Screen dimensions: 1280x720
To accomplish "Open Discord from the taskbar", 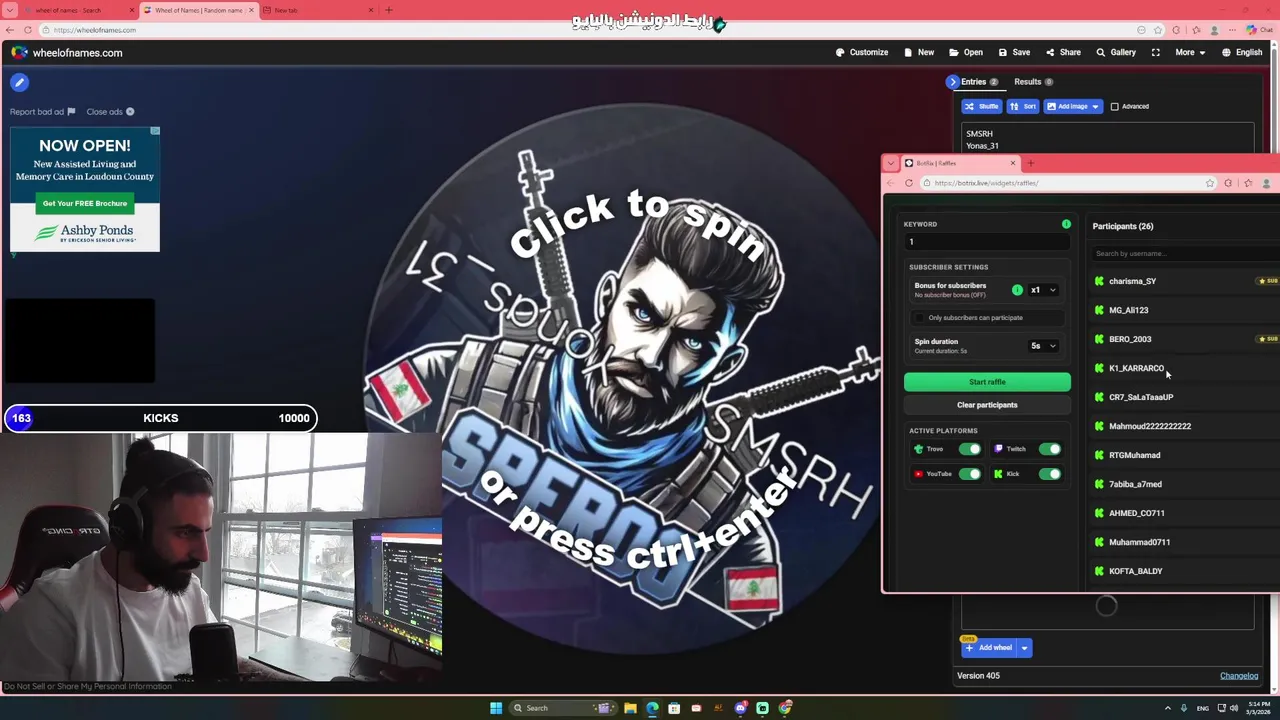I will 740,708.
